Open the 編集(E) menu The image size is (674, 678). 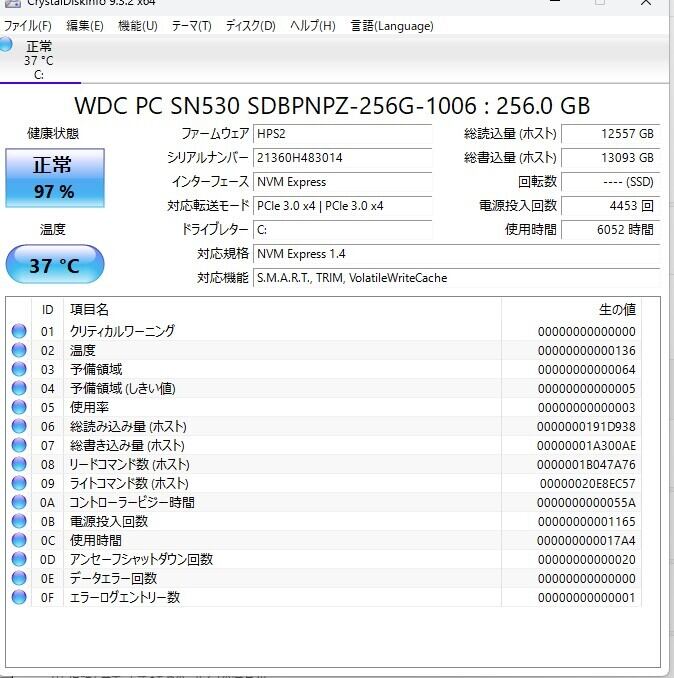(85, 26)
